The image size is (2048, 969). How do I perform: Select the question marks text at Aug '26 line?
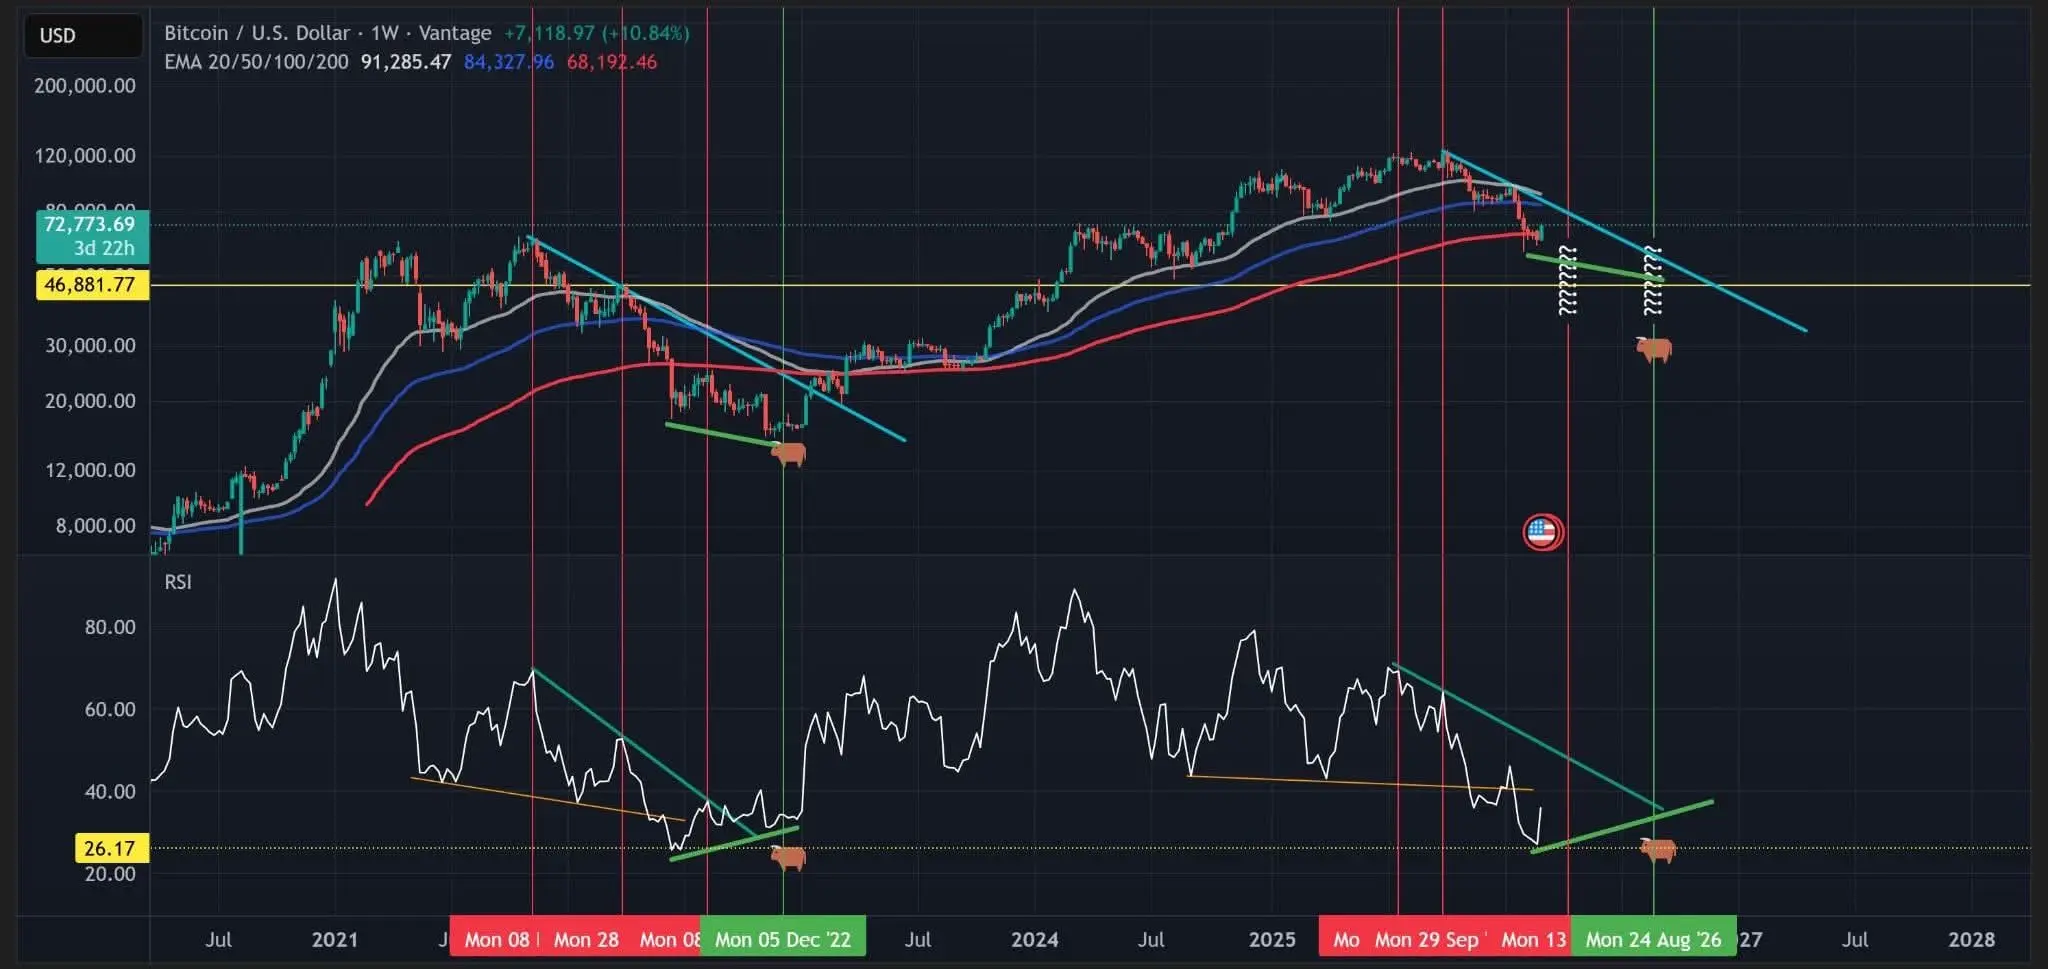tap(1653, 280)
